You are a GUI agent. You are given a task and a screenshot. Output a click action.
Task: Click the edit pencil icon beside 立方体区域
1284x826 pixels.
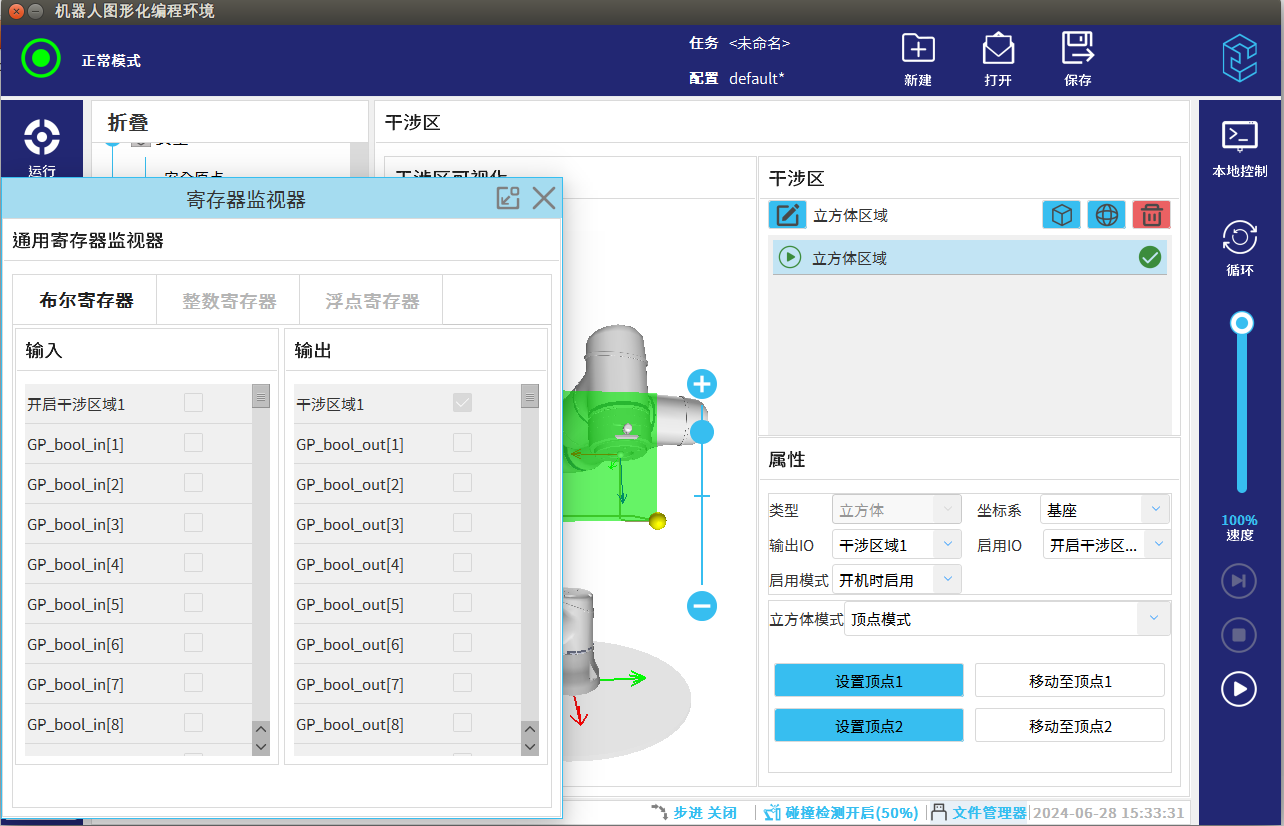coord(787,215)
